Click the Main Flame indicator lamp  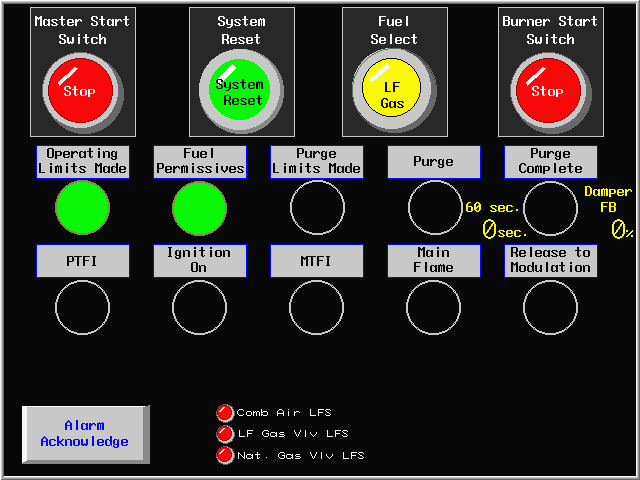(434, 307)
